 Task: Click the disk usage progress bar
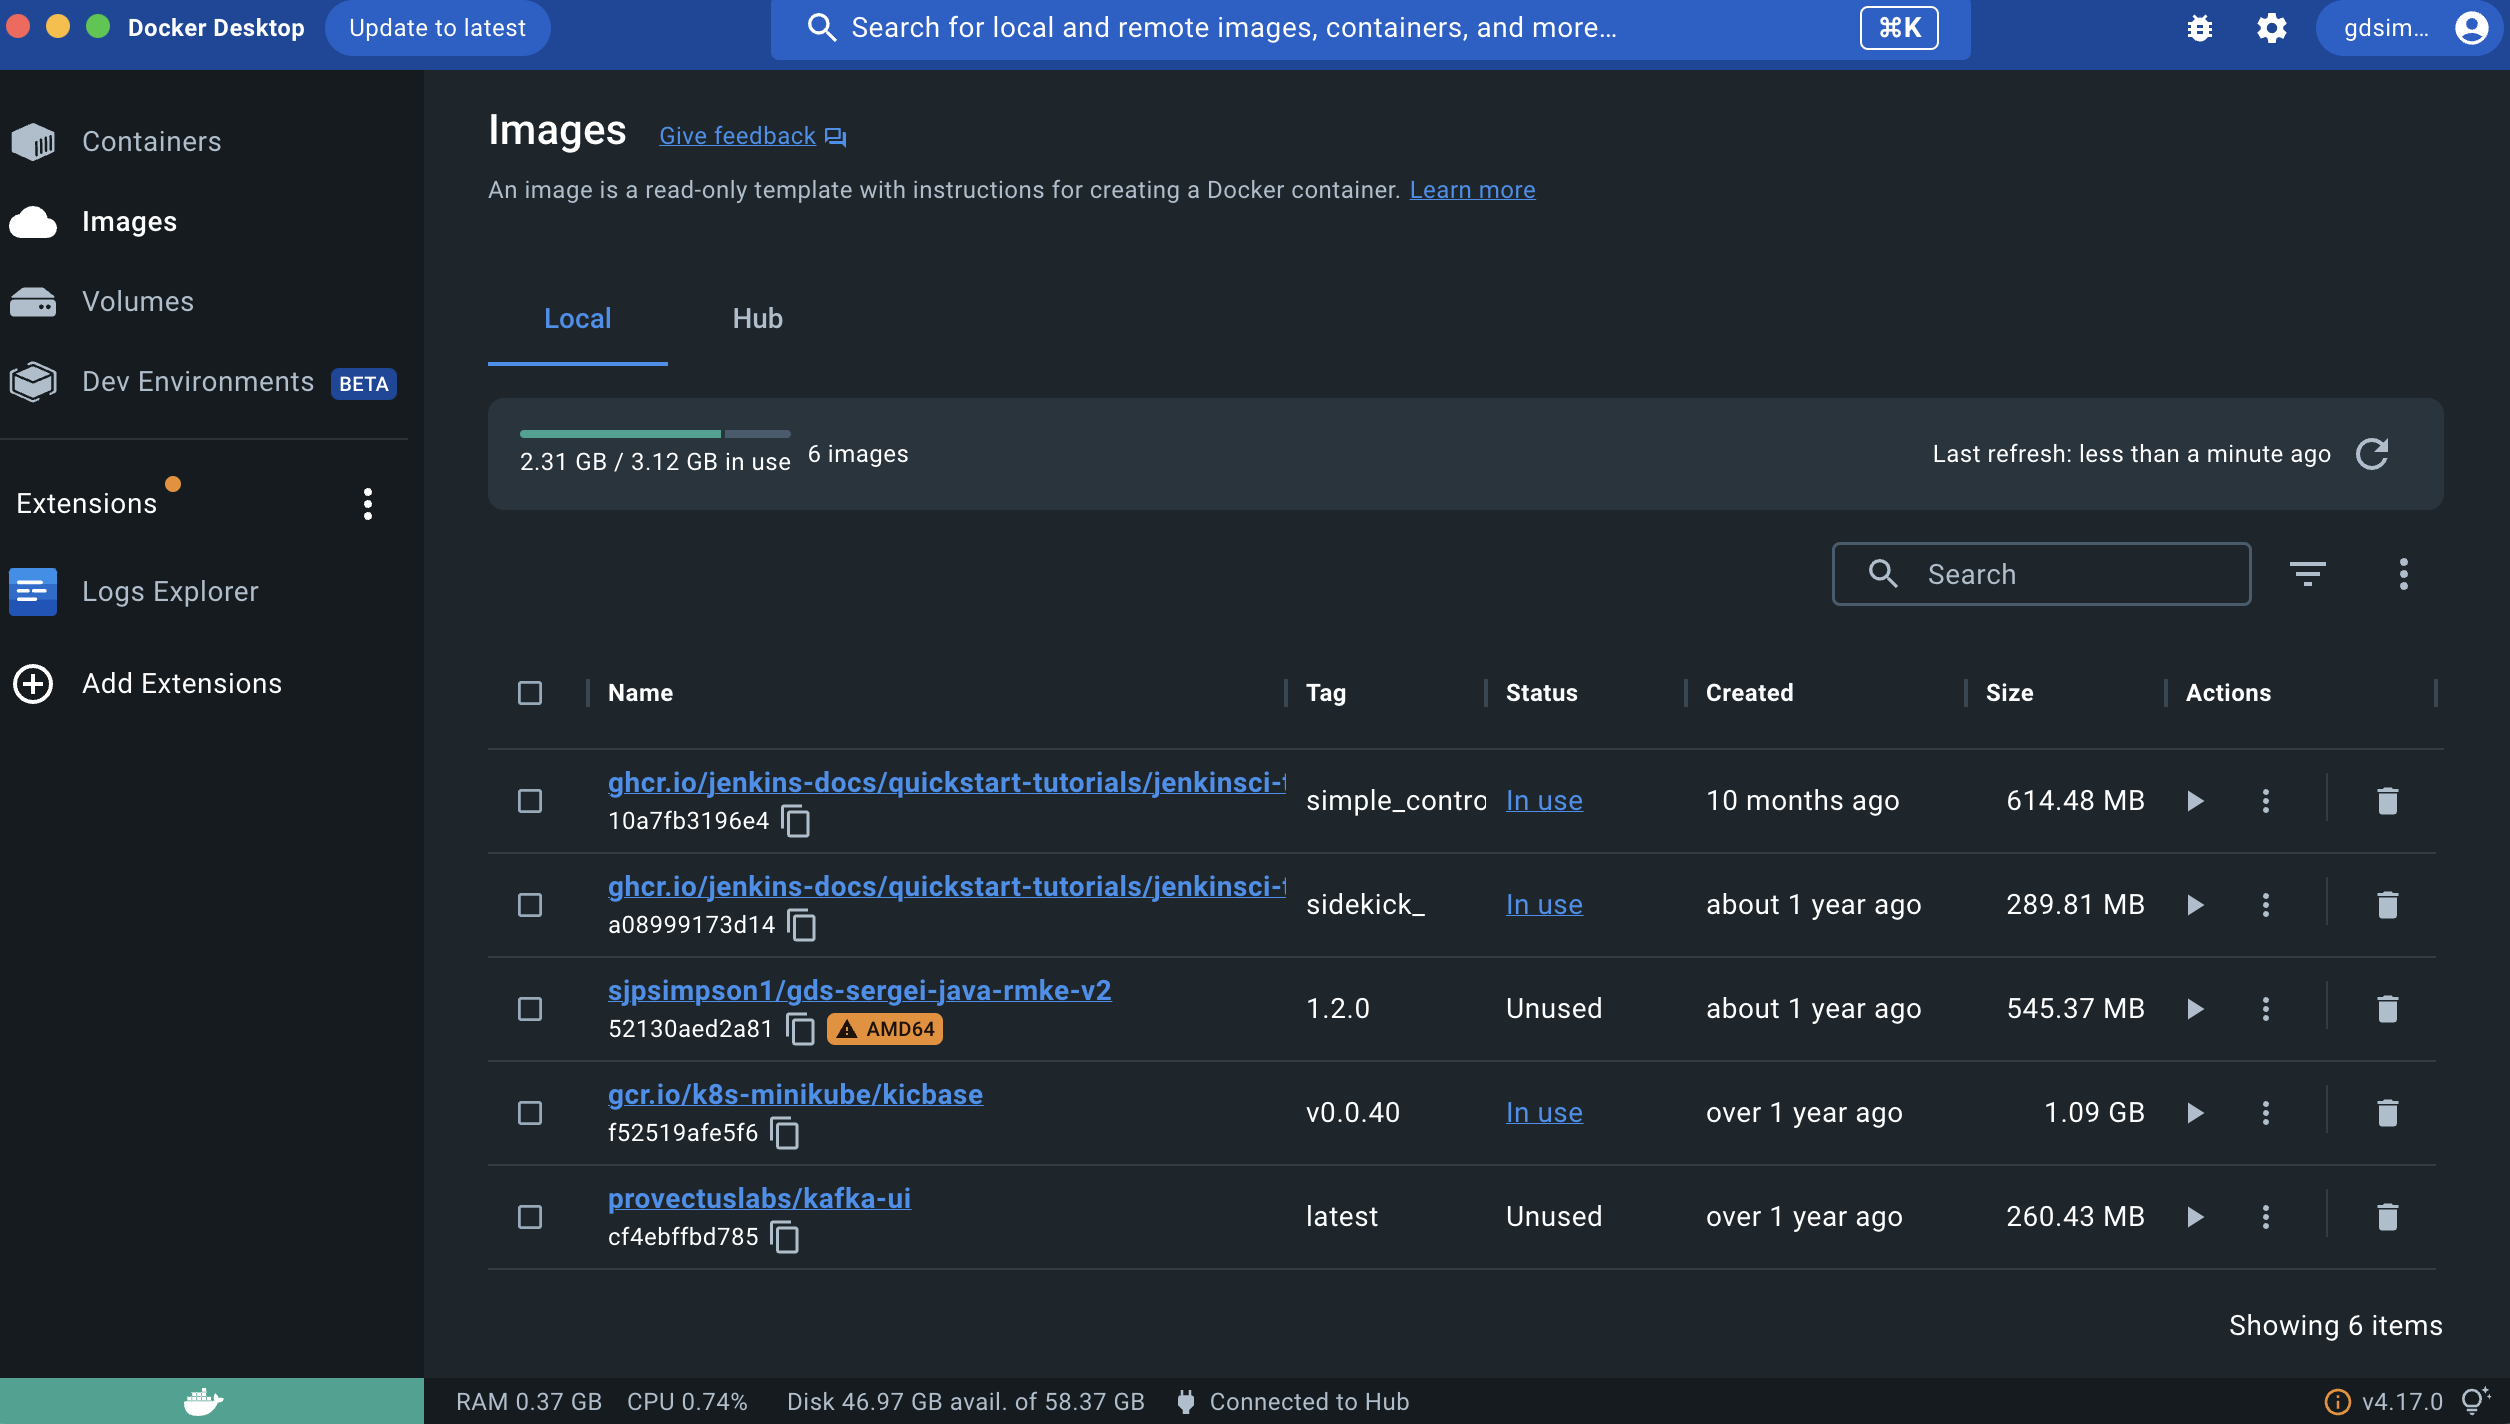click(655, 434)
